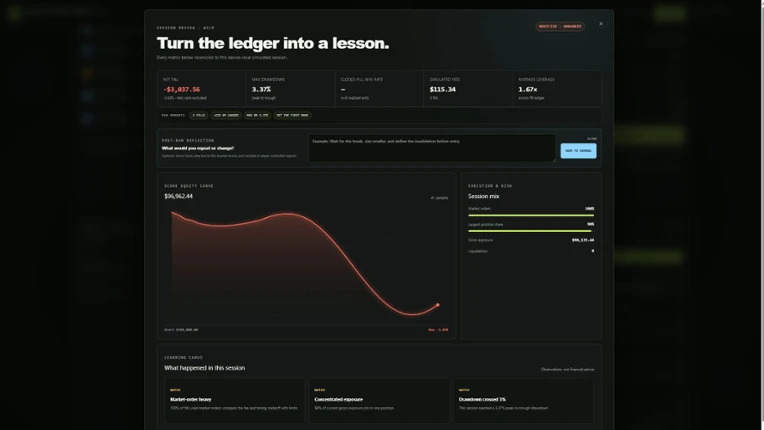Click the 'Session mix' heading

tap(483, 196)
